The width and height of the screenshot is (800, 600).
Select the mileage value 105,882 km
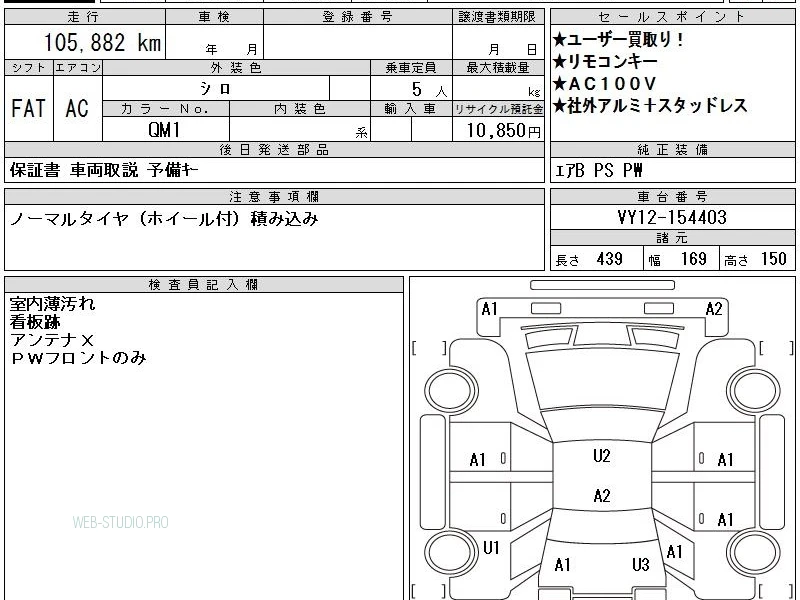click(x=103, y=42)
